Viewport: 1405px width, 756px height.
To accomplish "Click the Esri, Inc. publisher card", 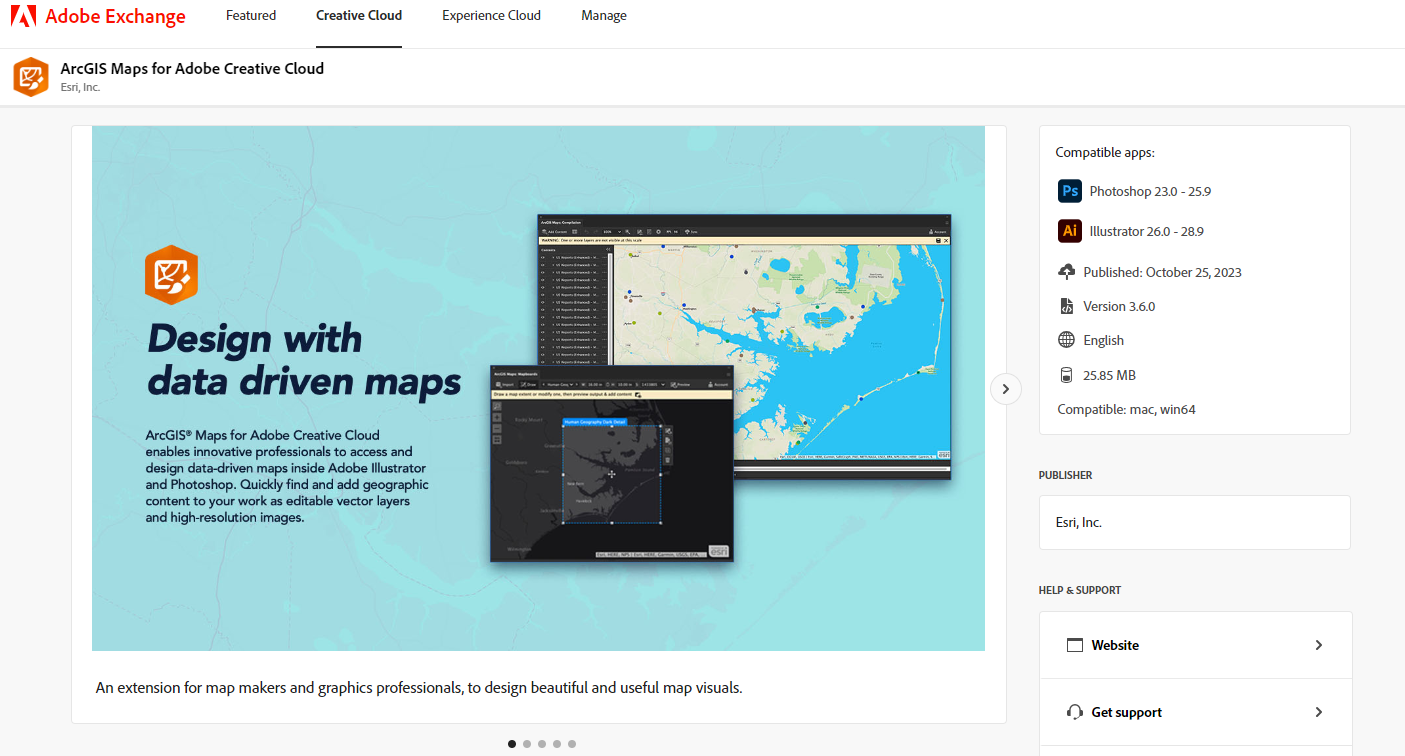I will coord(1194,522).
